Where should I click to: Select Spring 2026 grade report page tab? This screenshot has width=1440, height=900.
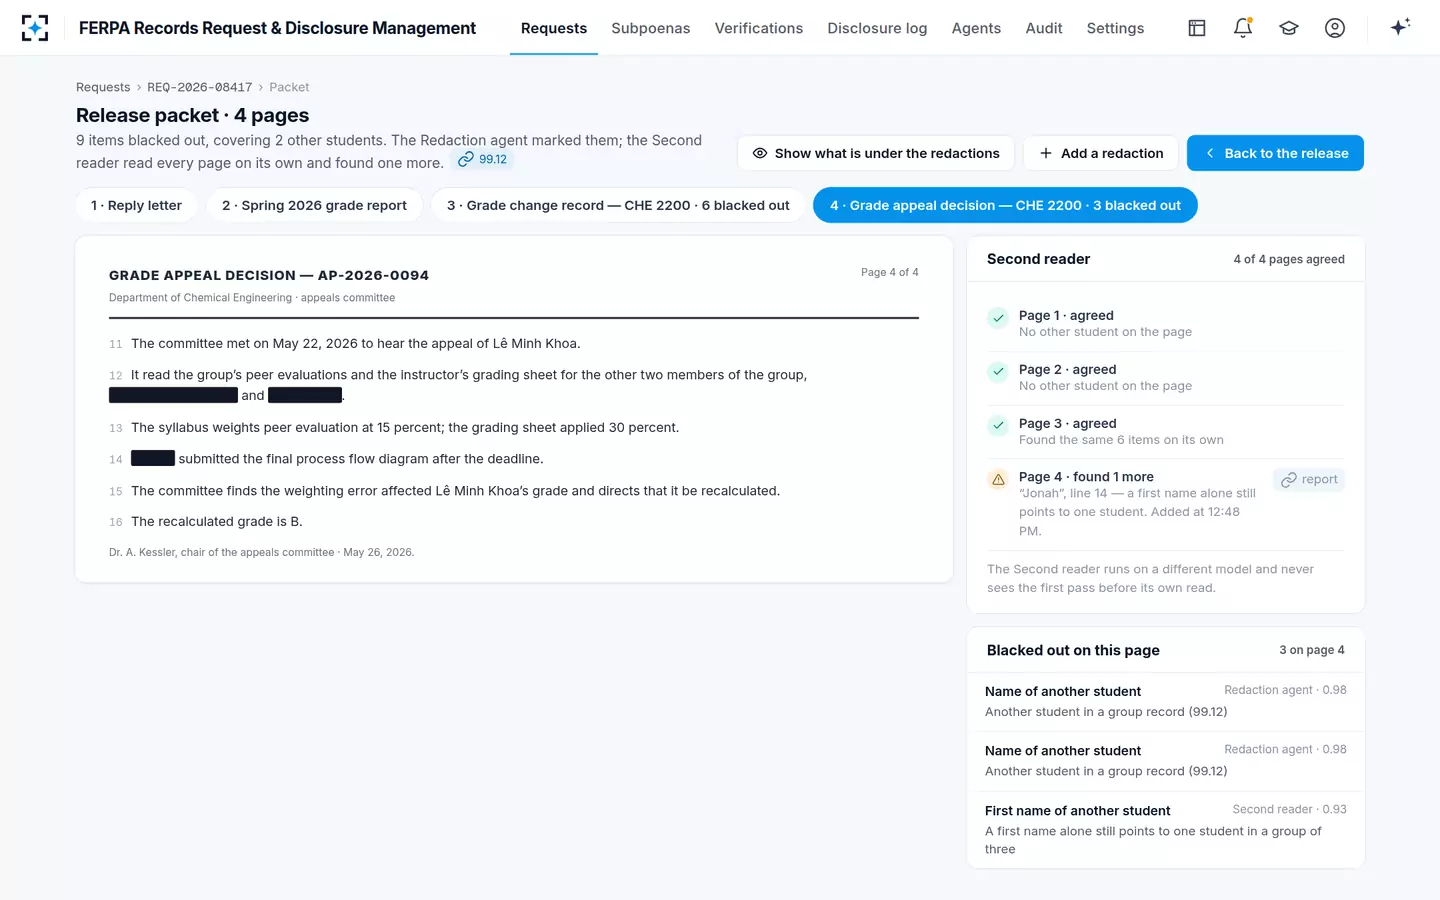point(314,205)
